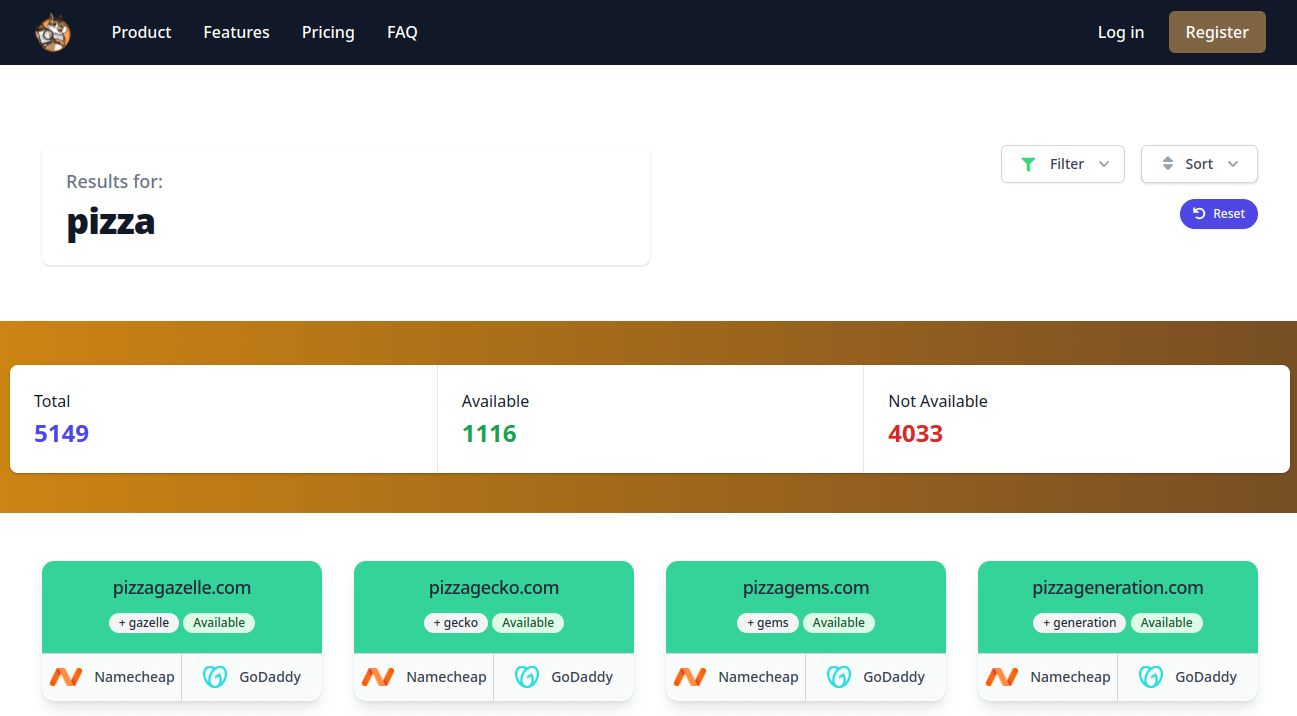Click the '+ generation' tag

[1080, 623]
